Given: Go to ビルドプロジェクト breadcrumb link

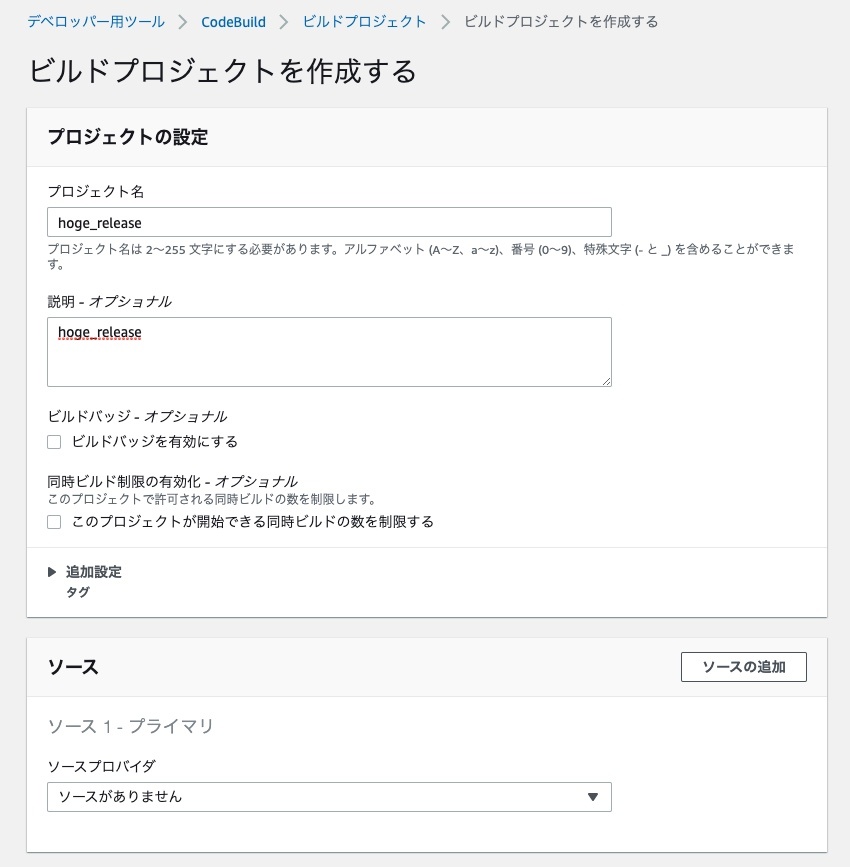Looking at the screenshot, I should pos(364,21).
